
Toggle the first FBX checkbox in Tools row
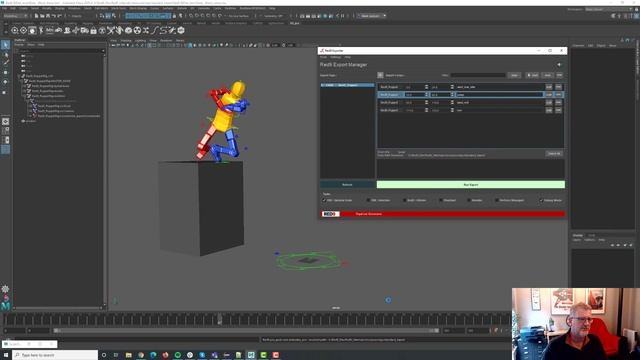(324, 200)
